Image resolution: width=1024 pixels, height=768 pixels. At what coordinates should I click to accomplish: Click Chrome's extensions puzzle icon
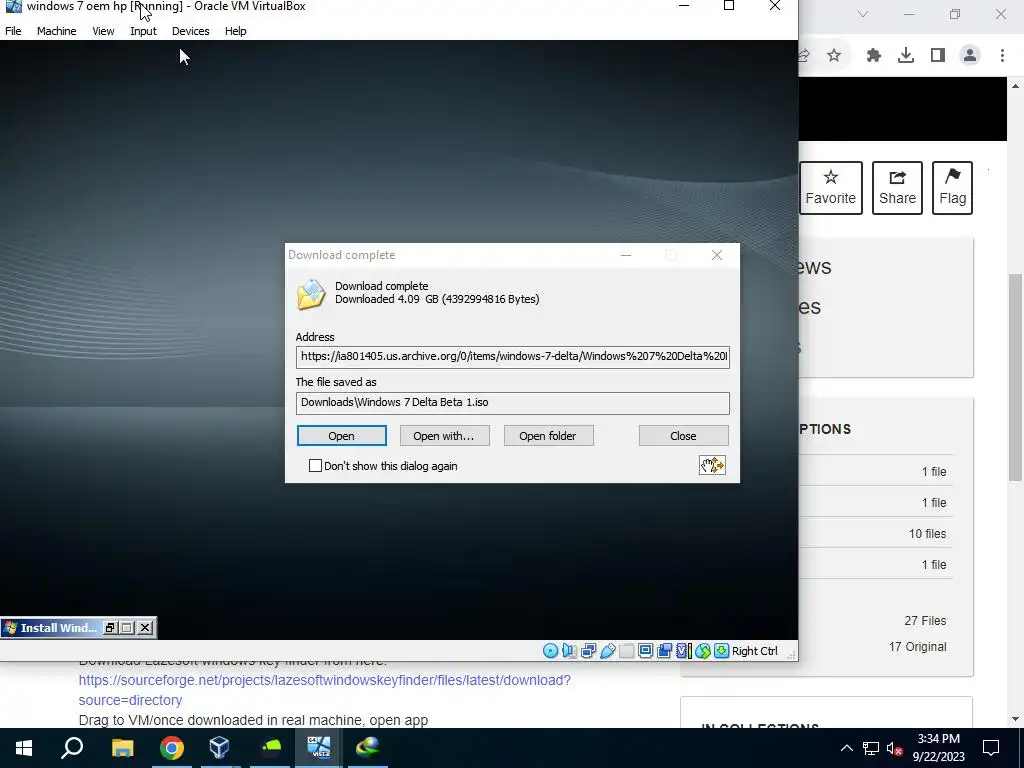(x=874, y=56)
